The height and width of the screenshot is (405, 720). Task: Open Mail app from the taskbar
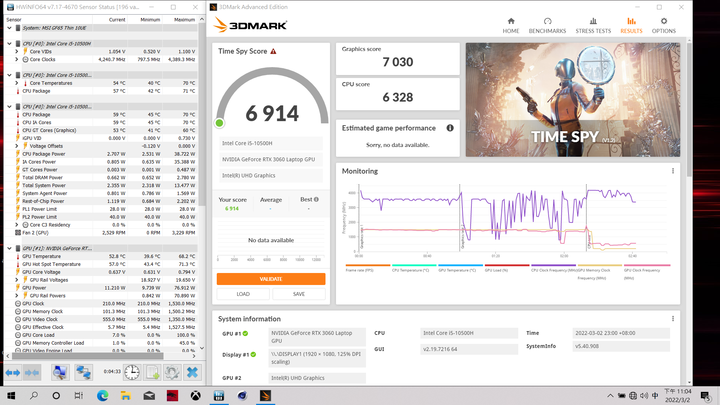tap(149, 395)
